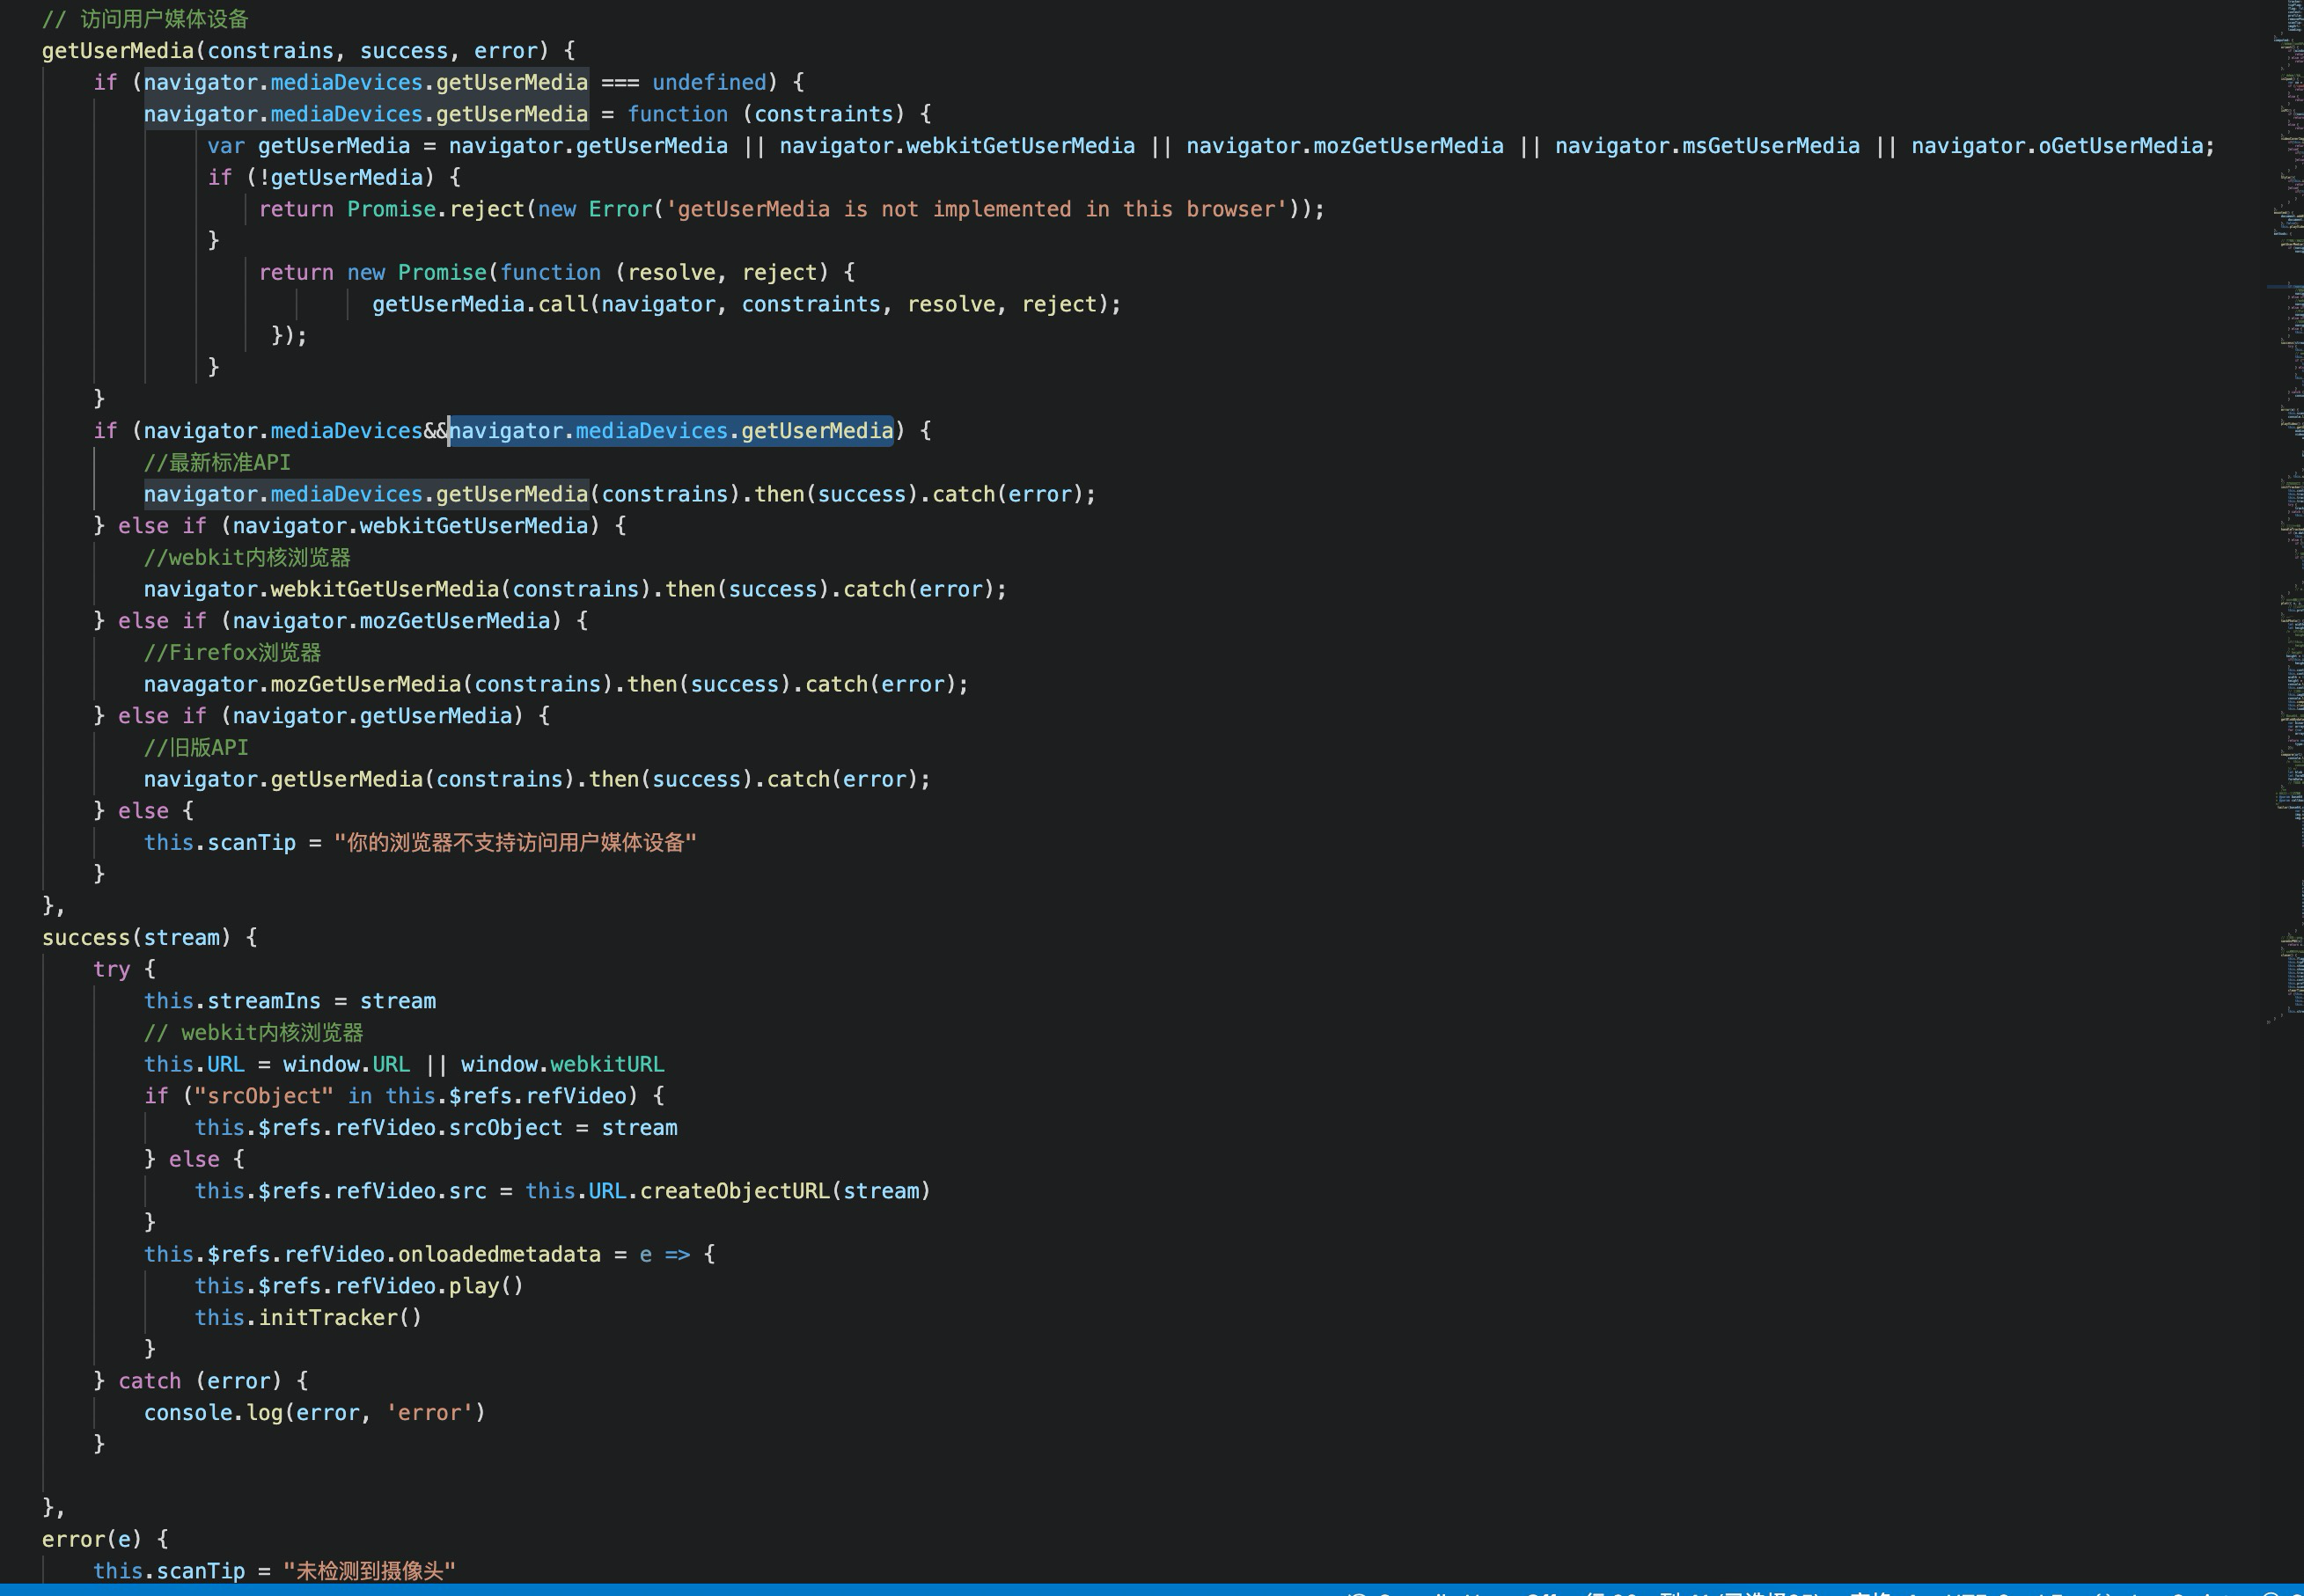Screen dimensions: 2304x1596
Task: Click the onloadedmetadata property name
Action: [x=498, y=1255]
